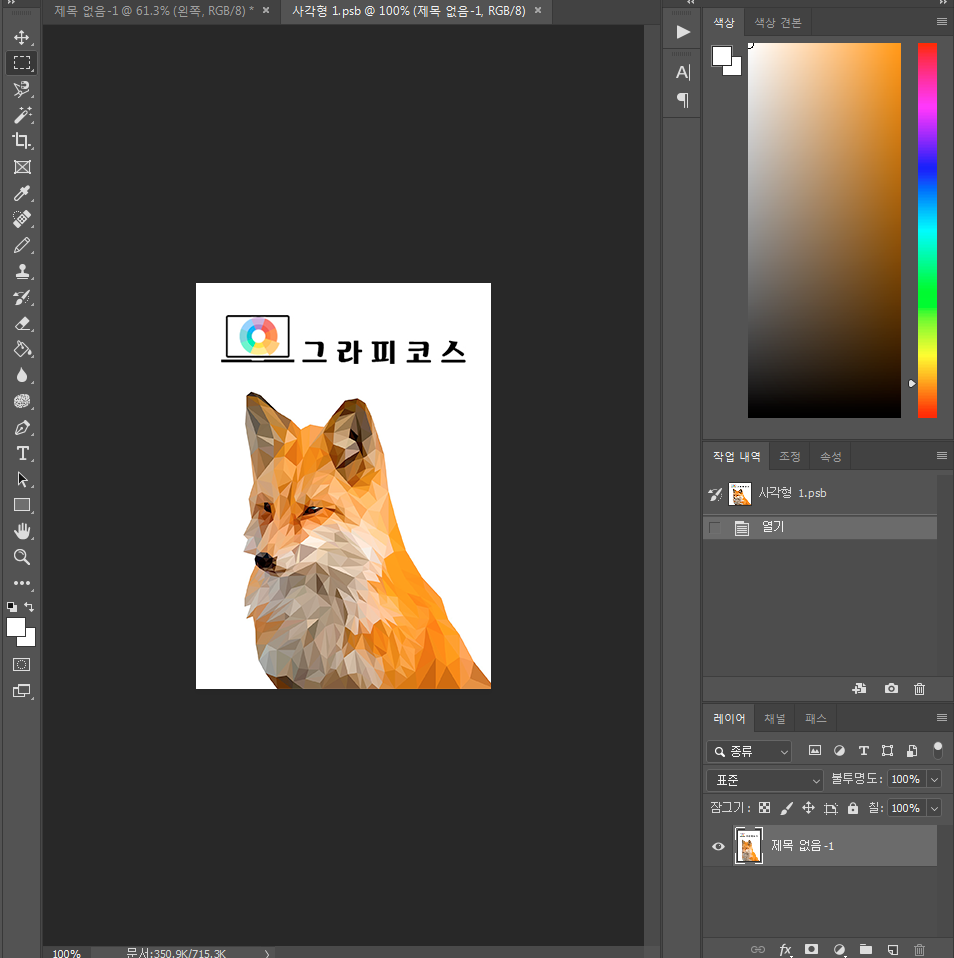
Task: Select the Rectangular Marquee tool
Action: click(22, 63)
